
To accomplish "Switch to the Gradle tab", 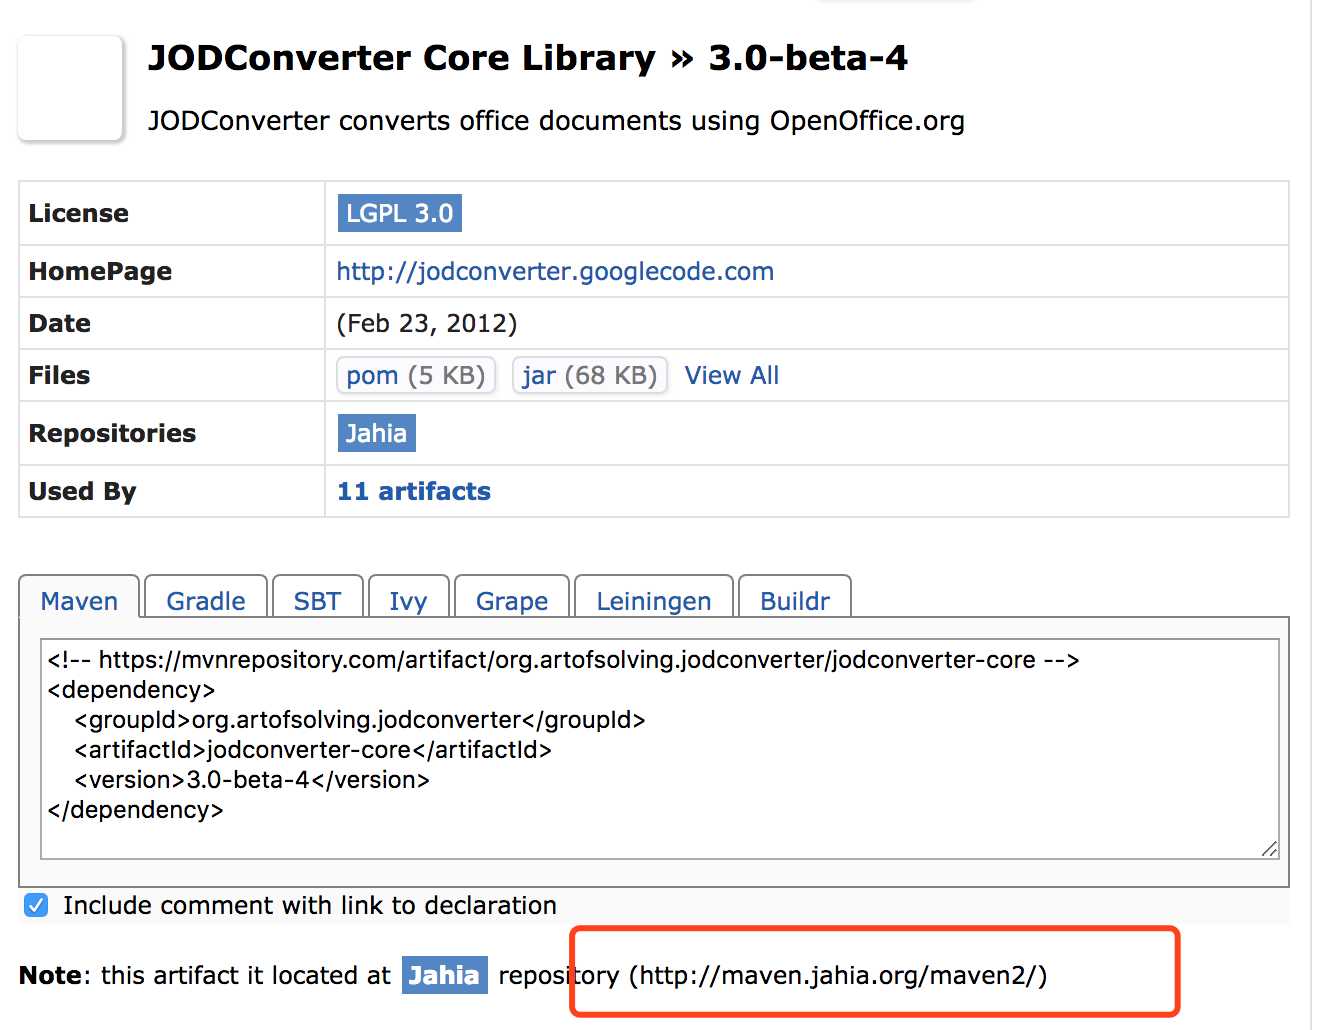I will (206, 600).
